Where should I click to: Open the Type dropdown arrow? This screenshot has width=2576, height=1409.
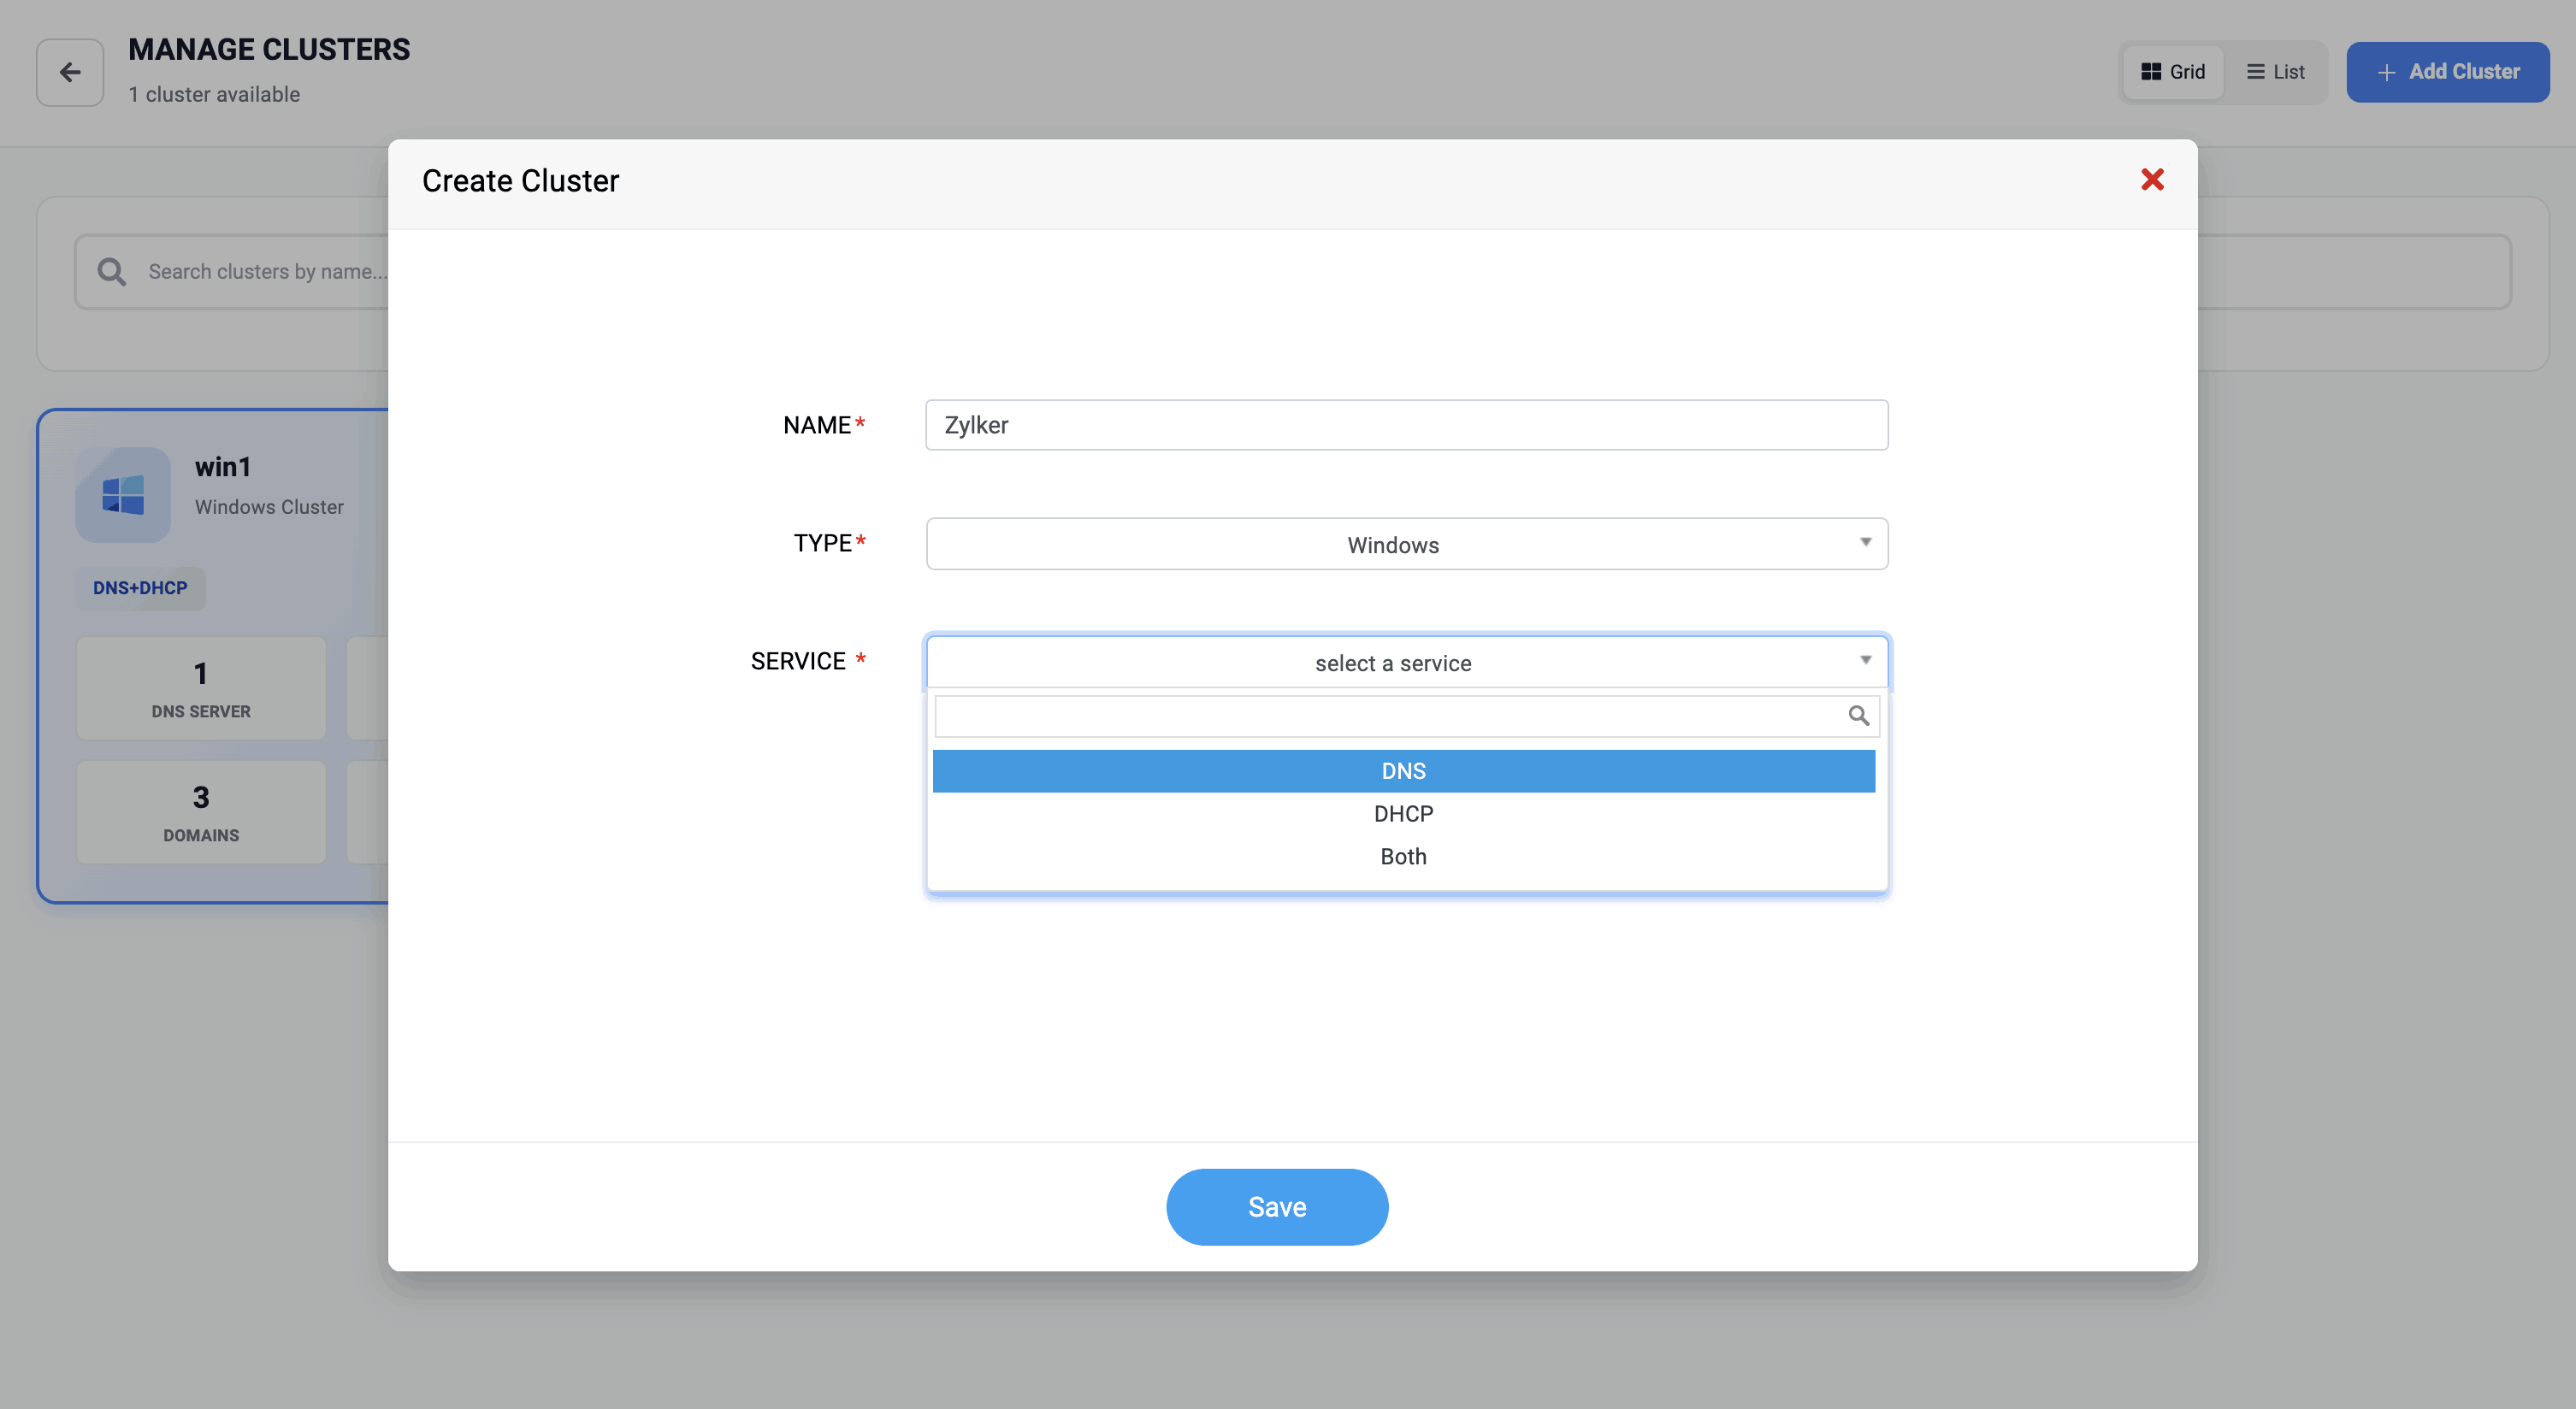pyautogui.click(x=1865, y=543)
